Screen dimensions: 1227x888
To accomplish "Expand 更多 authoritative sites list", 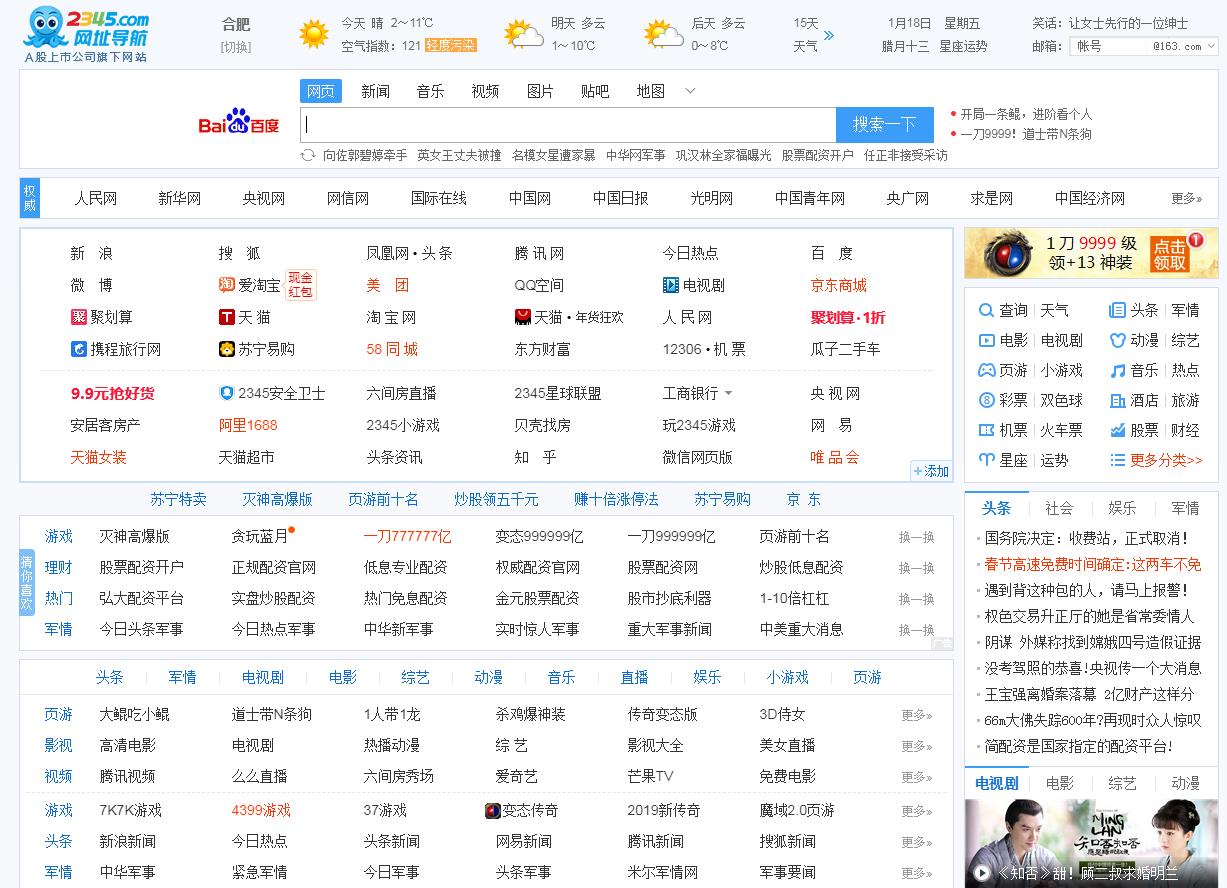I will [1187, 198].
